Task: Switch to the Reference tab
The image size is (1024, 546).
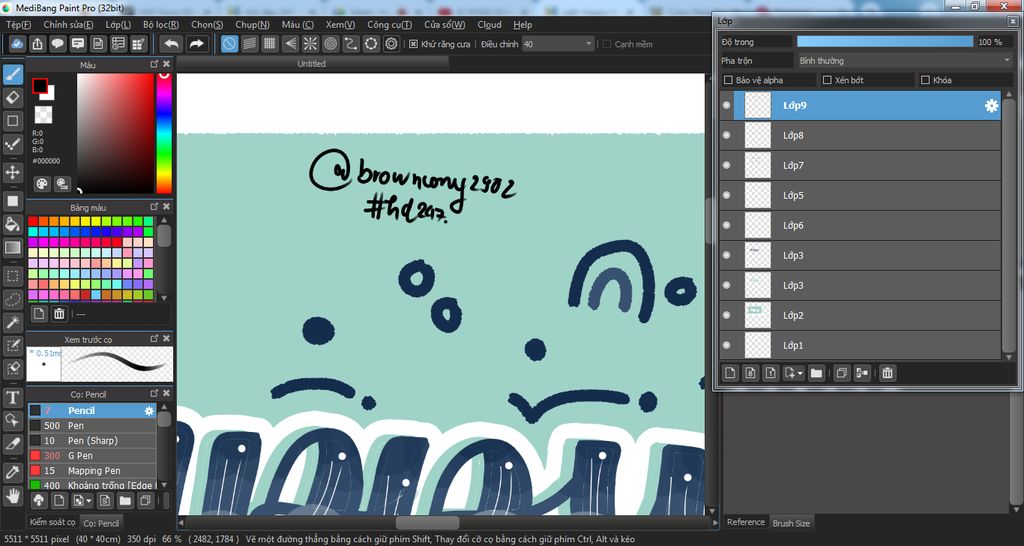Action: (x=746, y=522)
